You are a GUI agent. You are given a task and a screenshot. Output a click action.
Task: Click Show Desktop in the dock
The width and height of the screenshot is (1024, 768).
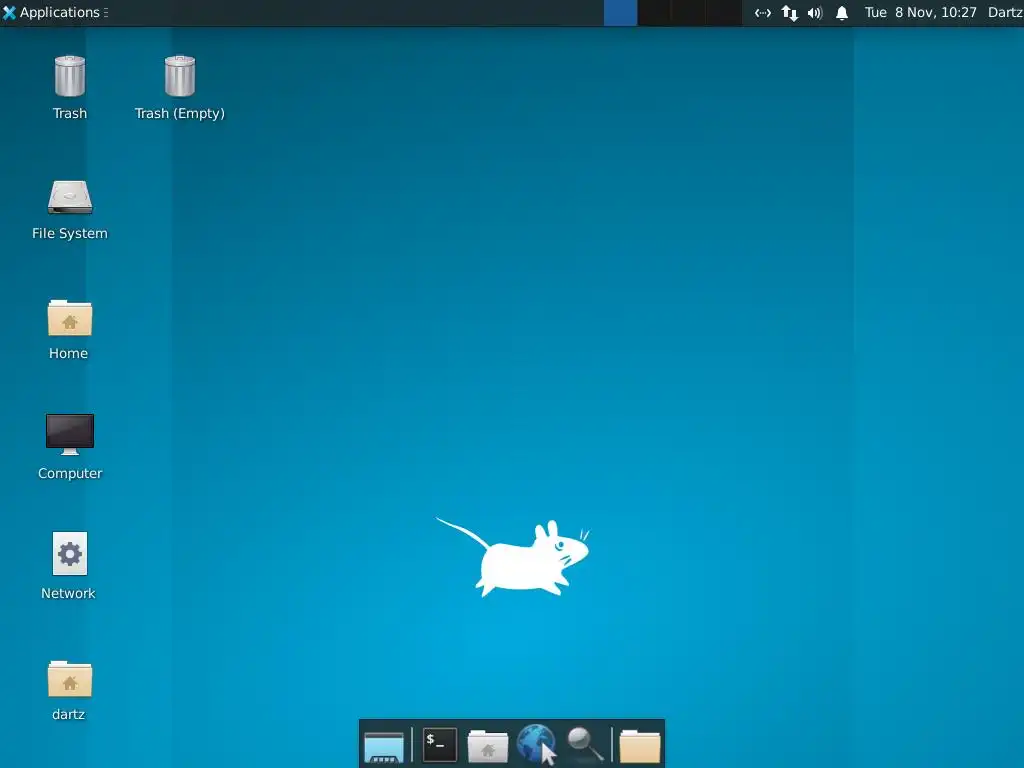pyautogui.click(x=384, y=746)
